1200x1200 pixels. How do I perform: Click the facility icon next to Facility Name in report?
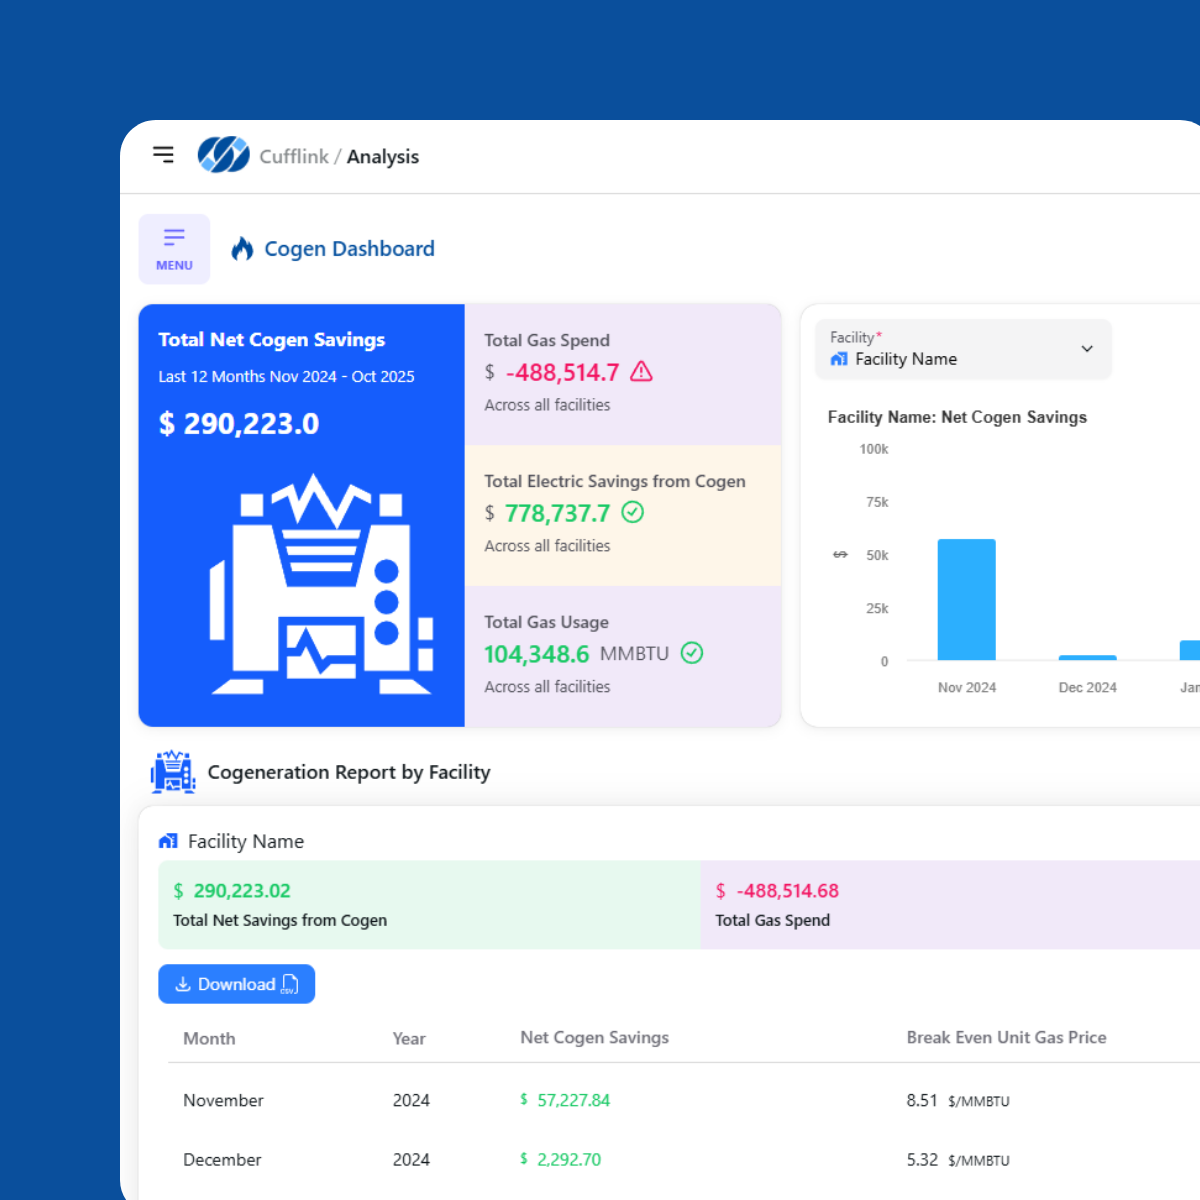click(167, 841)
